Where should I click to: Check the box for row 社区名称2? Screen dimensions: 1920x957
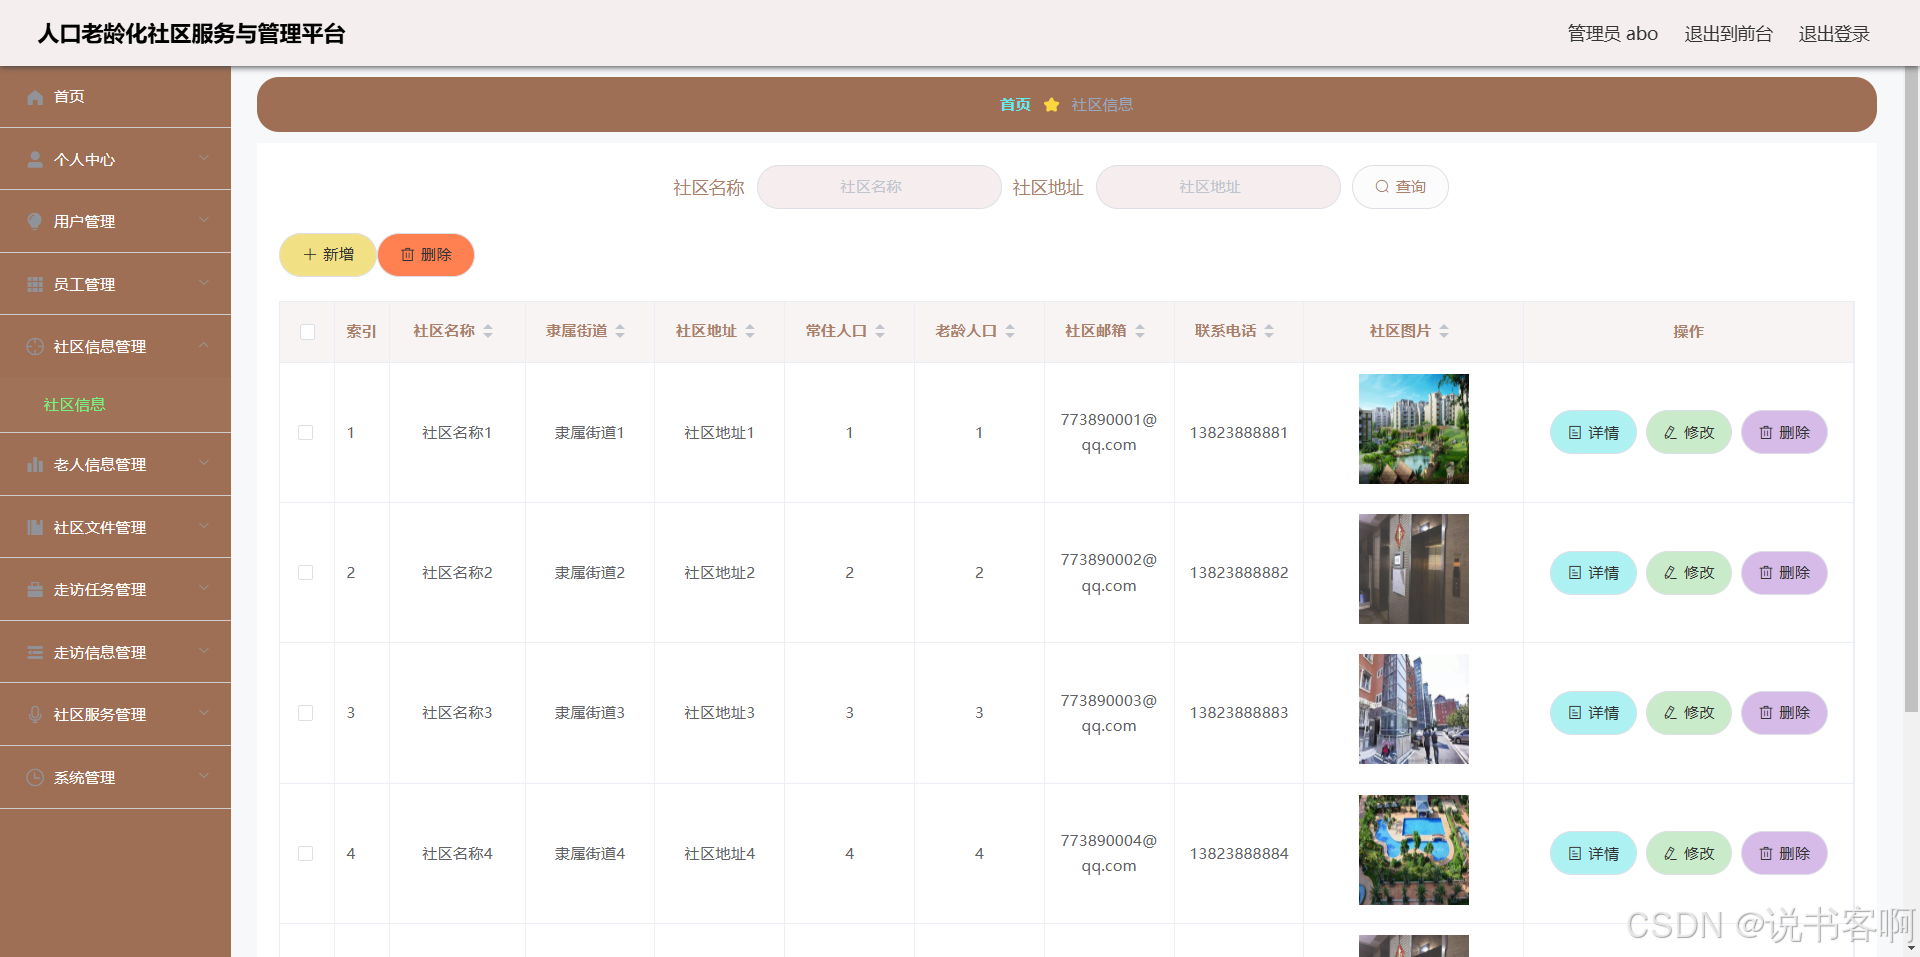tap(306, 572)
